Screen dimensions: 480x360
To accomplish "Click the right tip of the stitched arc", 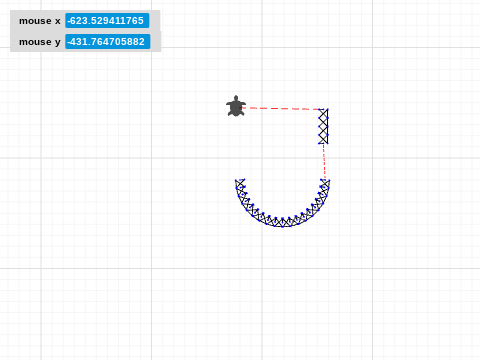I will coord(325,182).
